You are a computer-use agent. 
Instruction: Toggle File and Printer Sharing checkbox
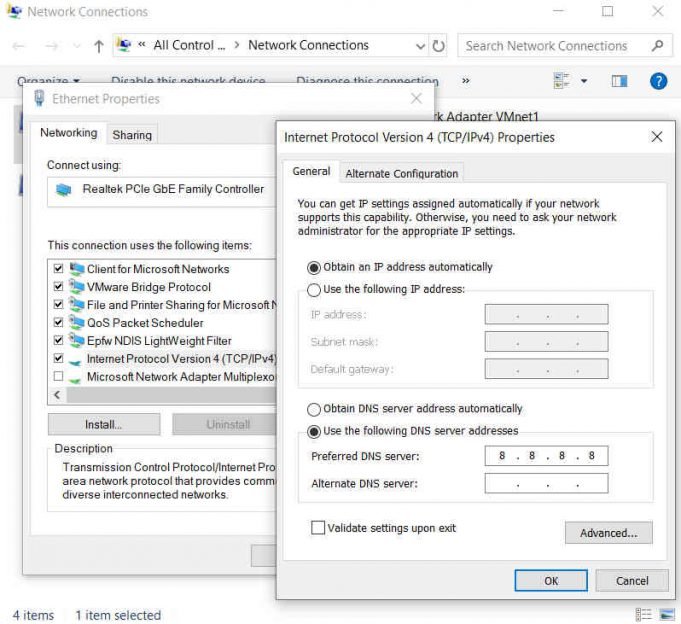58,304
